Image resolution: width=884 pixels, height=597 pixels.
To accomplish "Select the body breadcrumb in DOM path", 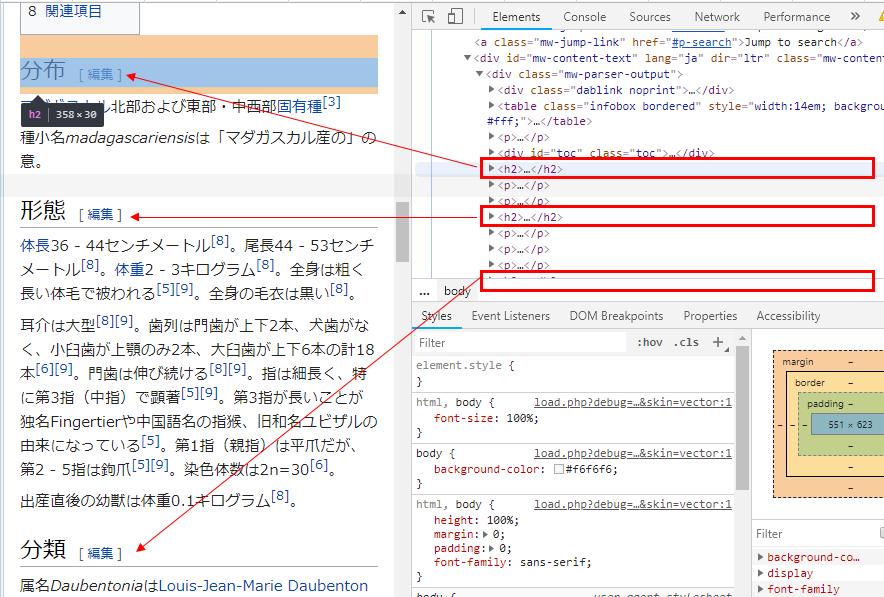I will click(x=457, y=290).
